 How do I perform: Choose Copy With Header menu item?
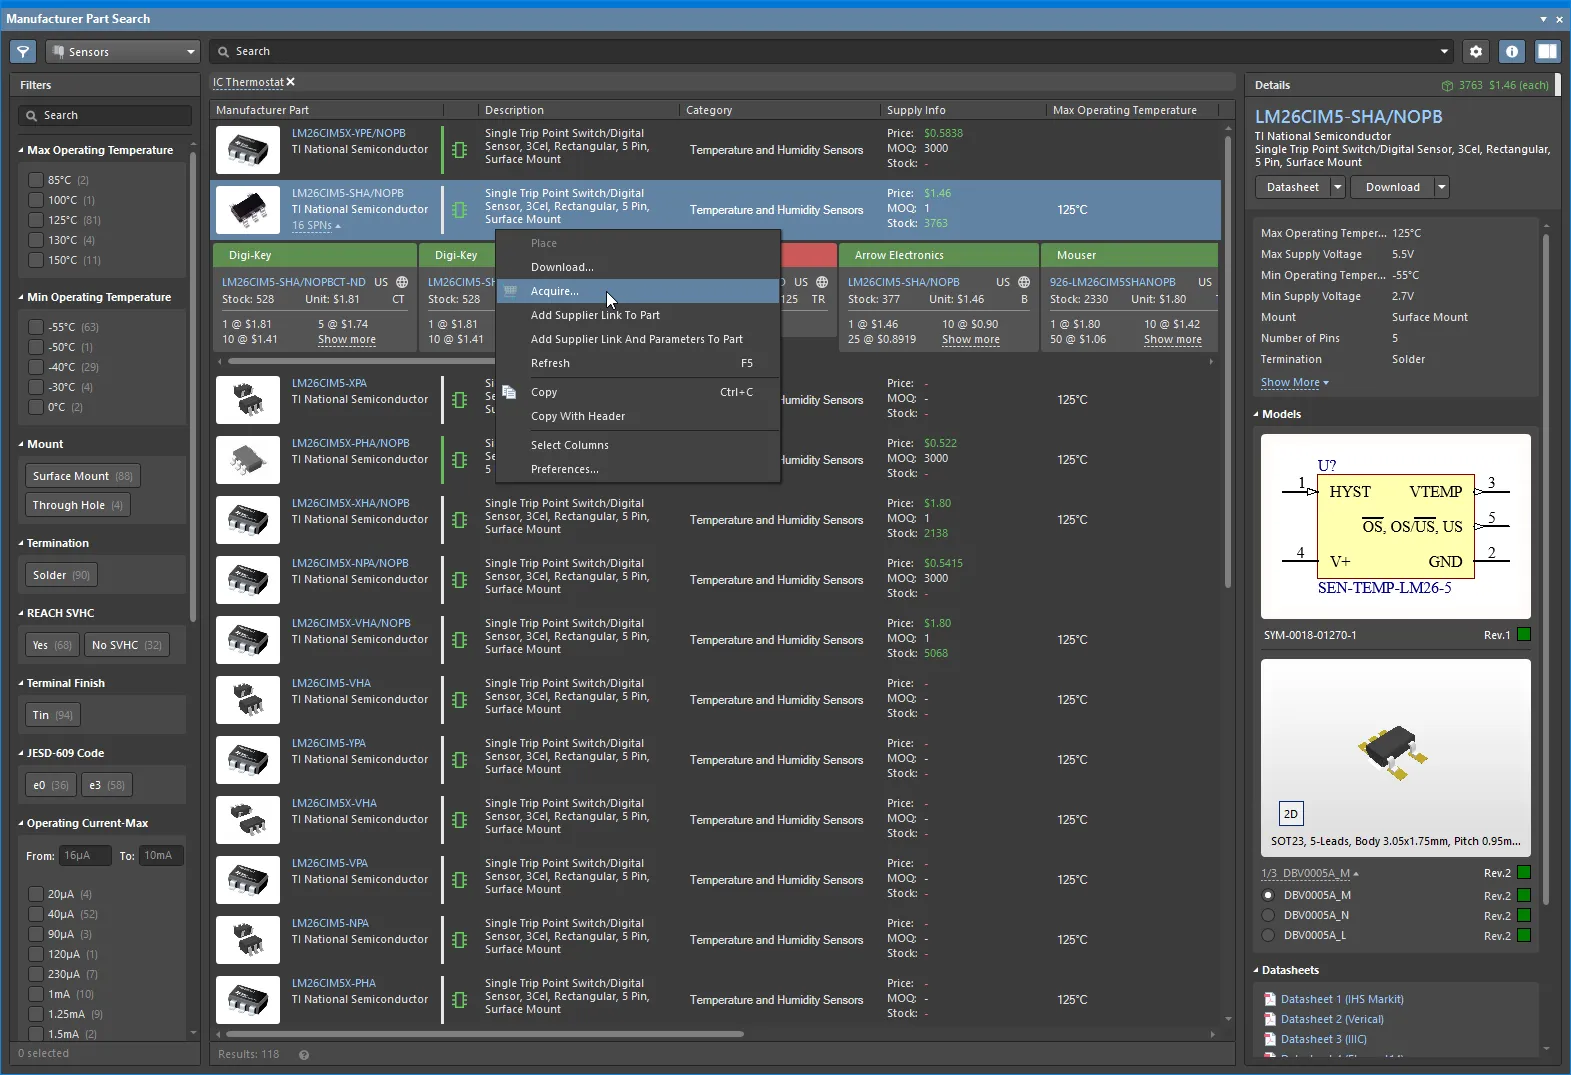point(638,416)
